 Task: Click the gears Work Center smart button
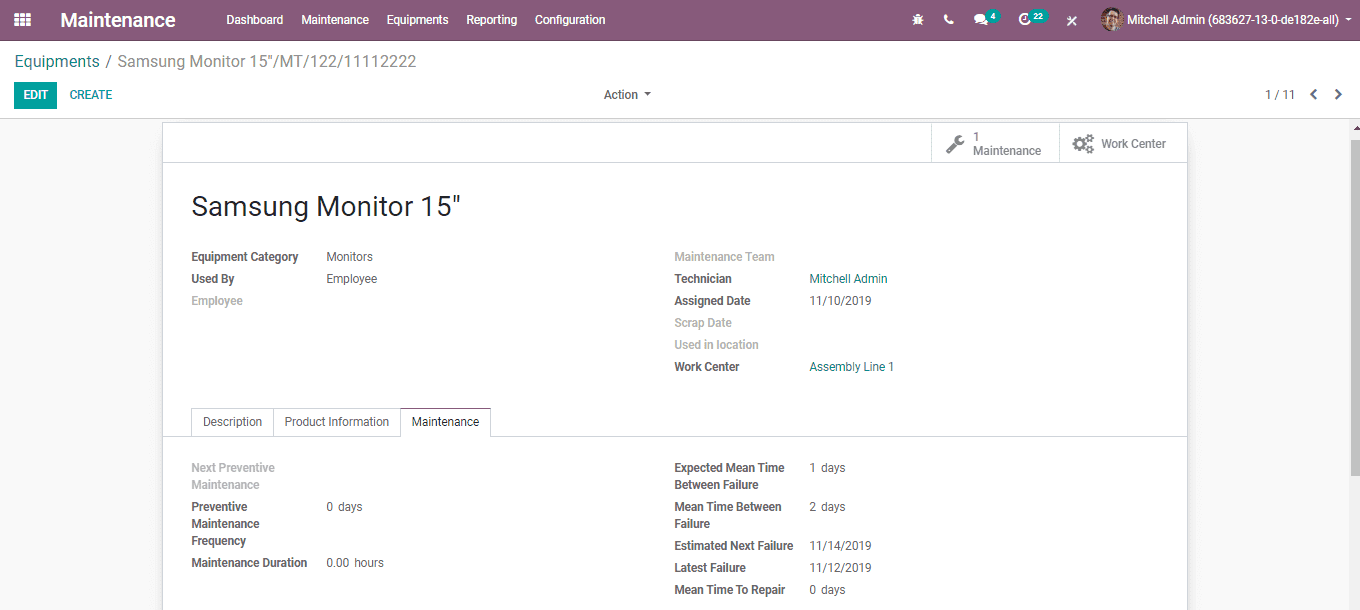(1123, 143)
